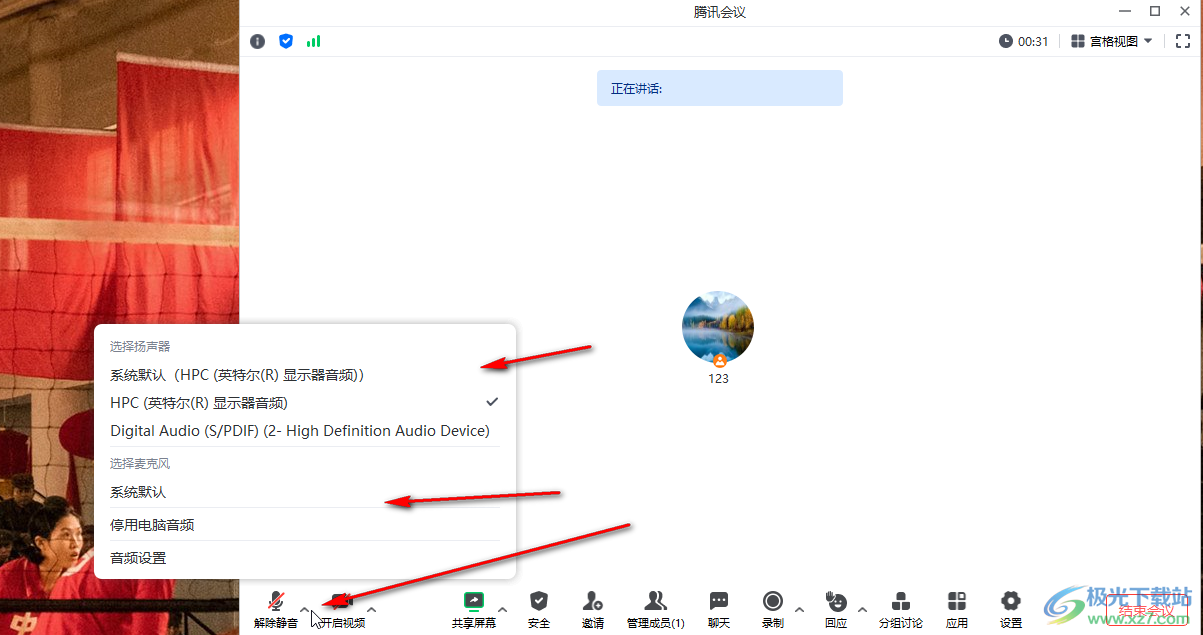Expand the recording options arrow beside 录制
This screenshot has height=635, width=1203.
click(798, 608)
